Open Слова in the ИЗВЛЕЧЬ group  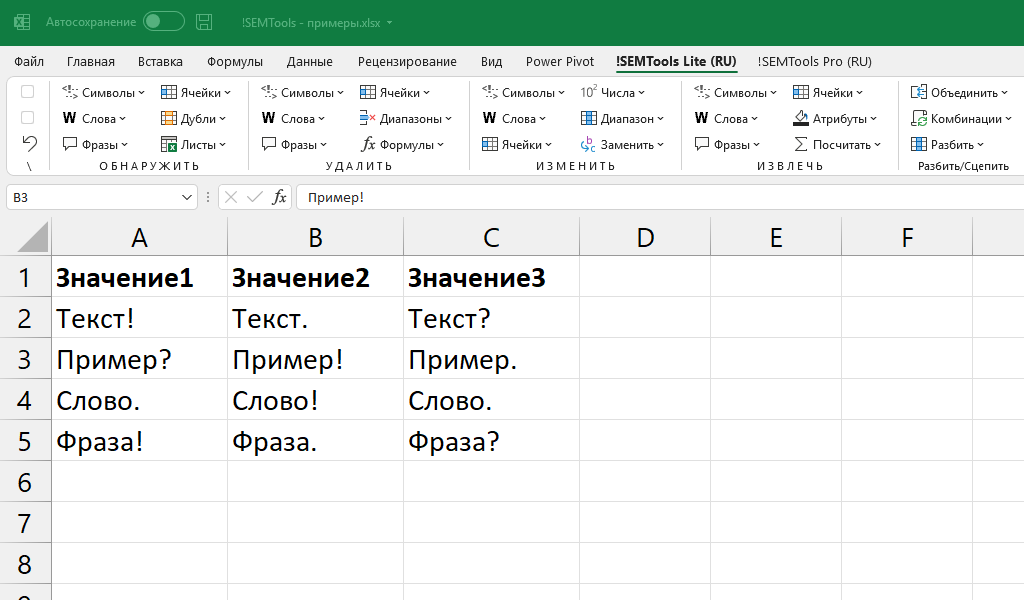coord(726,119)
